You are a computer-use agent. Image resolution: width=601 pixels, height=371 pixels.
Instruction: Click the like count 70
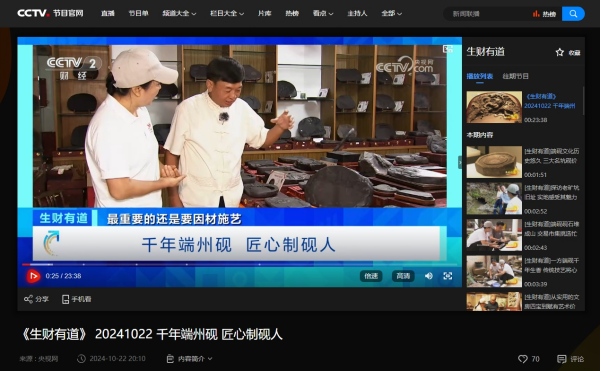[x=535, y=359]
